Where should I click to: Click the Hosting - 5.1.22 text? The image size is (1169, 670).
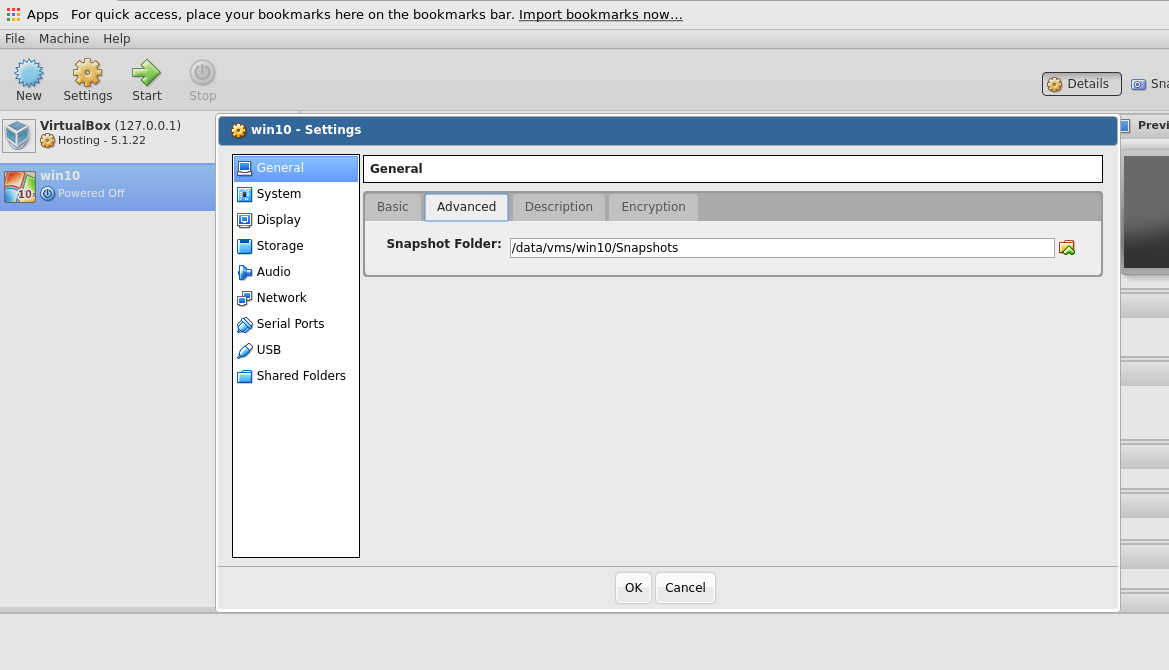[101, 141]
